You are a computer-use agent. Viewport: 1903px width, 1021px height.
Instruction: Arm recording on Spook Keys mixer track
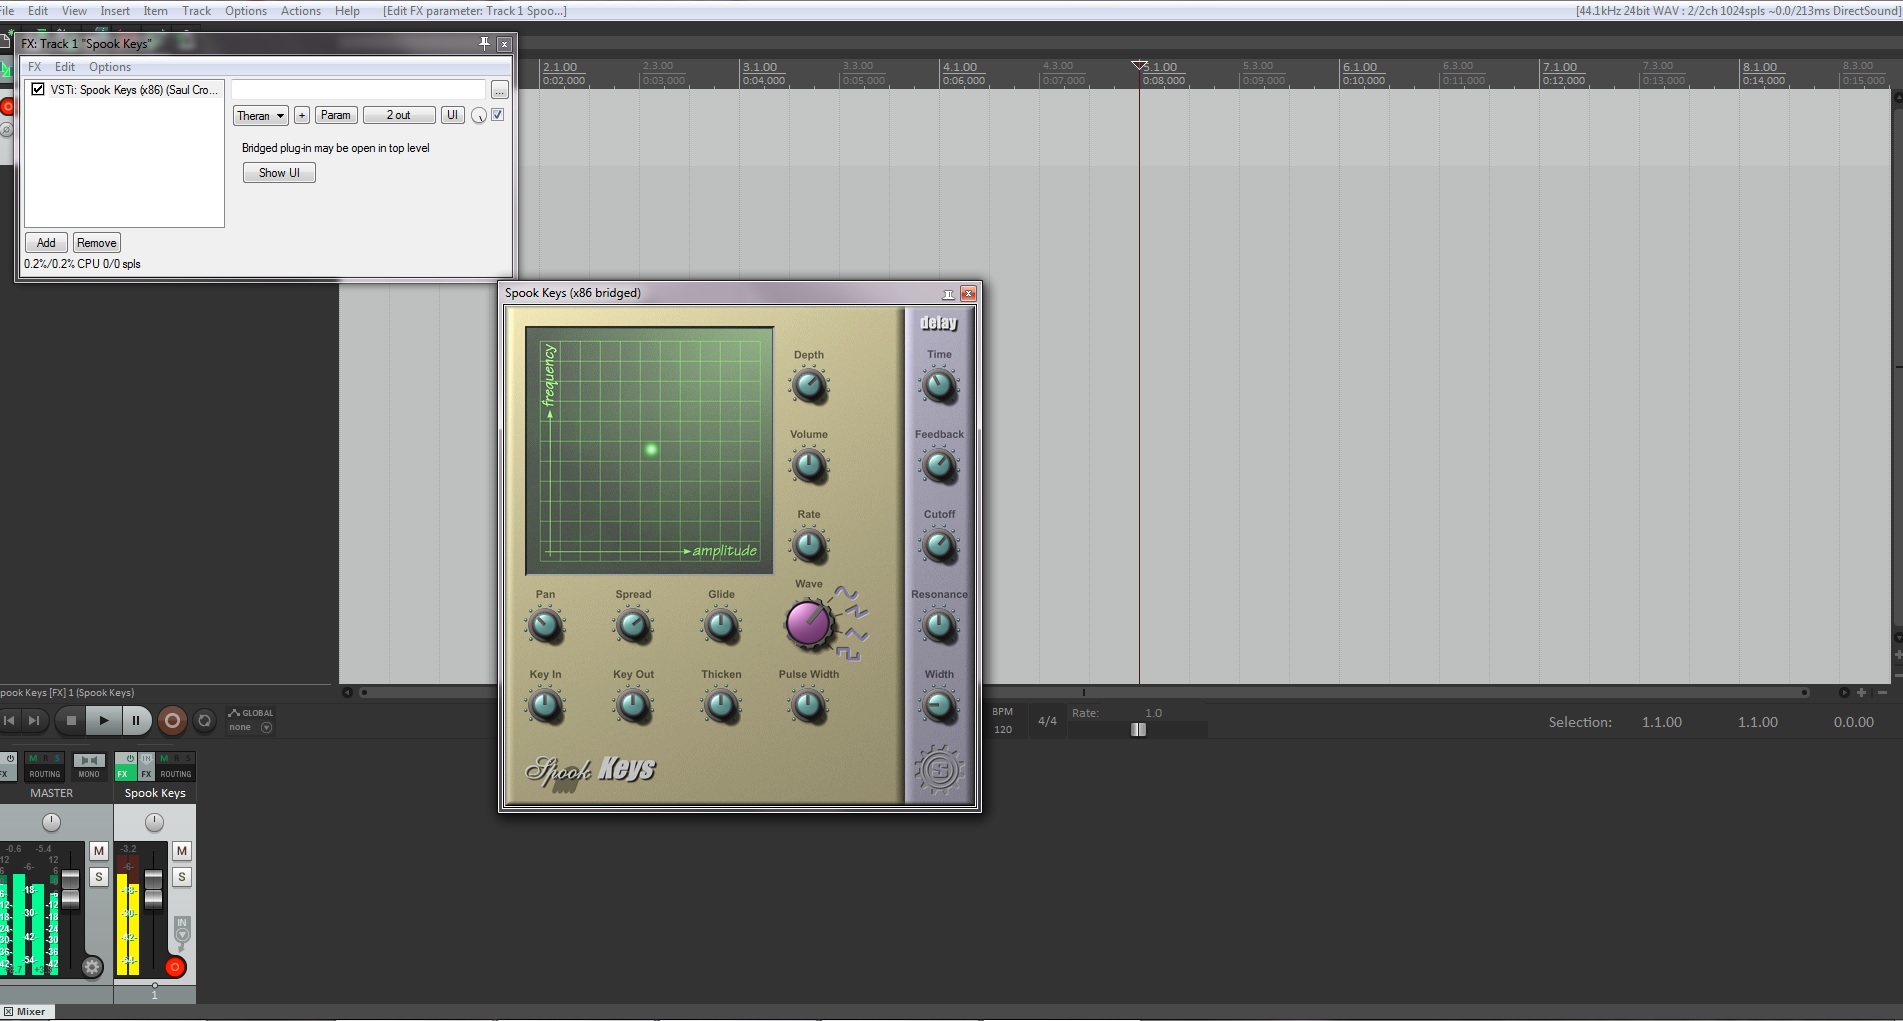point(175,966)
